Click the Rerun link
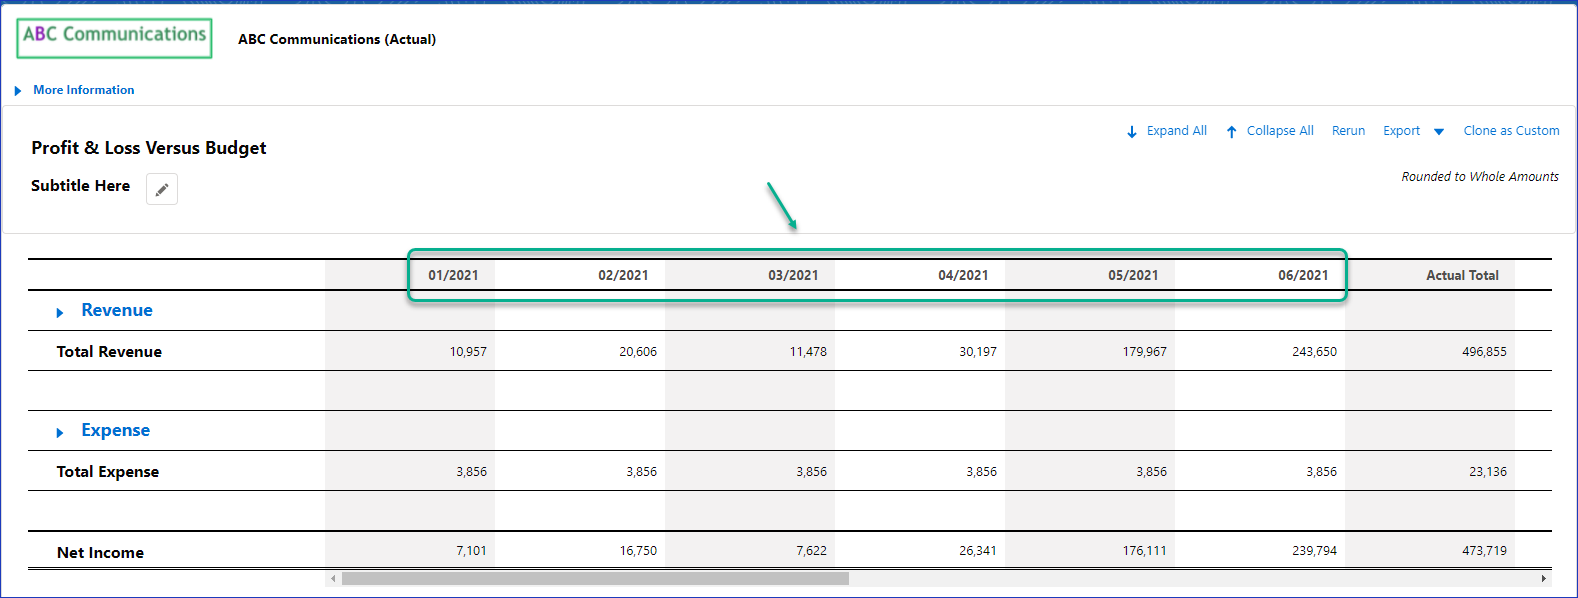This screenshot has height=598, width=1578. [x=1348, y=131]
